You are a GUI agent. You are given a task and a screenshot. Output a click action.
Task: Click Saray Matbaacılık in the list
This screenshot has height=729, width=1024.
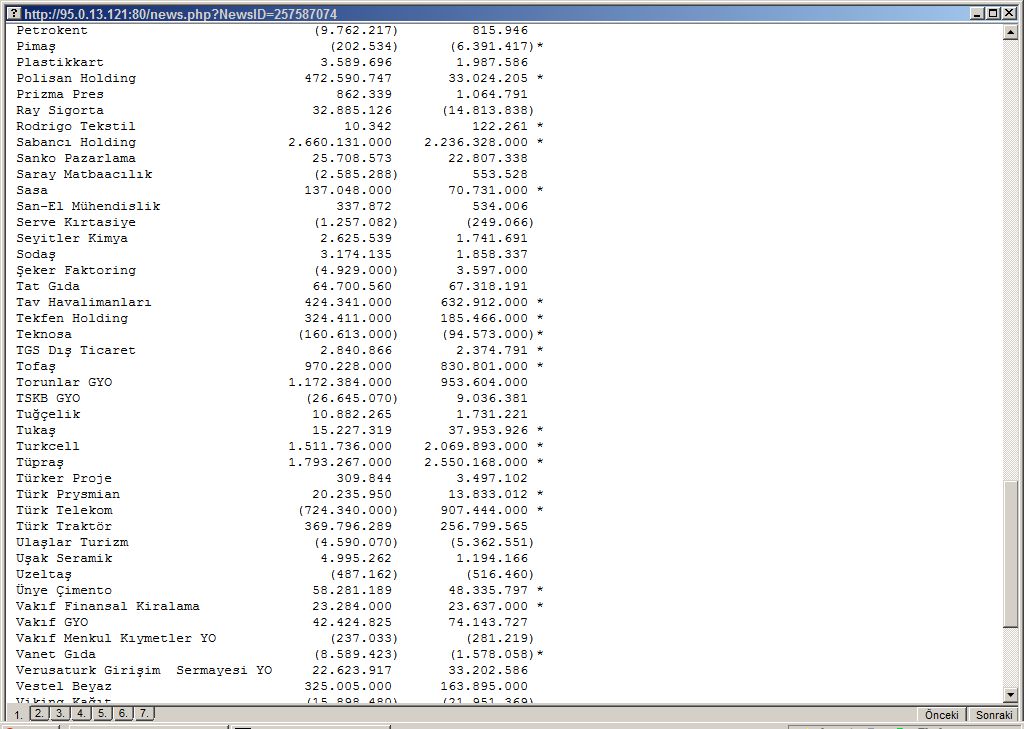(x=84, y=174)
